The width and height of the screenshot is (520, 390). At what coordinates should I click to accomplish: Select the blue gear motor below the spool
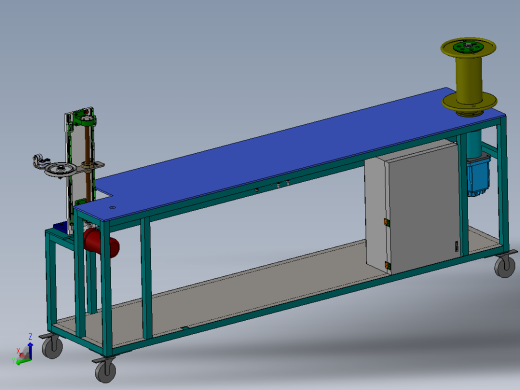[x=479, y=177]
